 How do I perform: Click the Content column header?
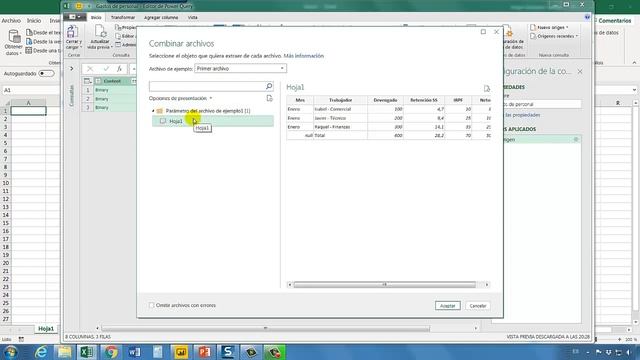(x=112, y=81)
